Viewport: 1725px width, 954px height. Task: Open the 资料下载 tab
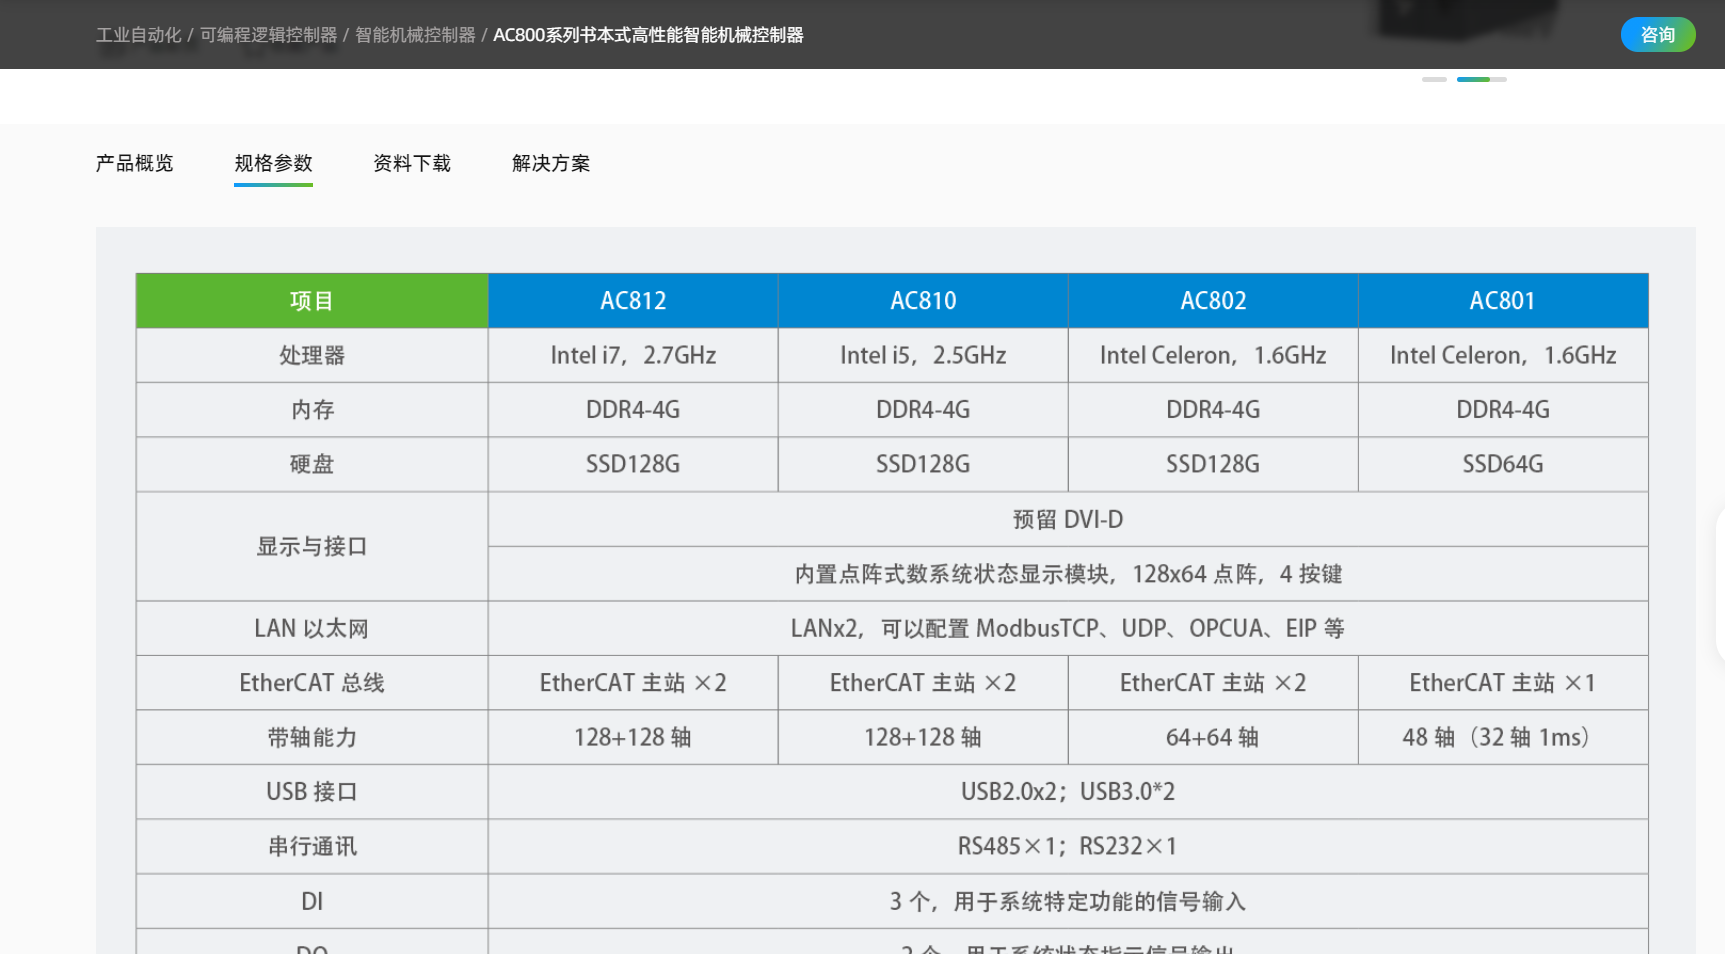point(412,163)
